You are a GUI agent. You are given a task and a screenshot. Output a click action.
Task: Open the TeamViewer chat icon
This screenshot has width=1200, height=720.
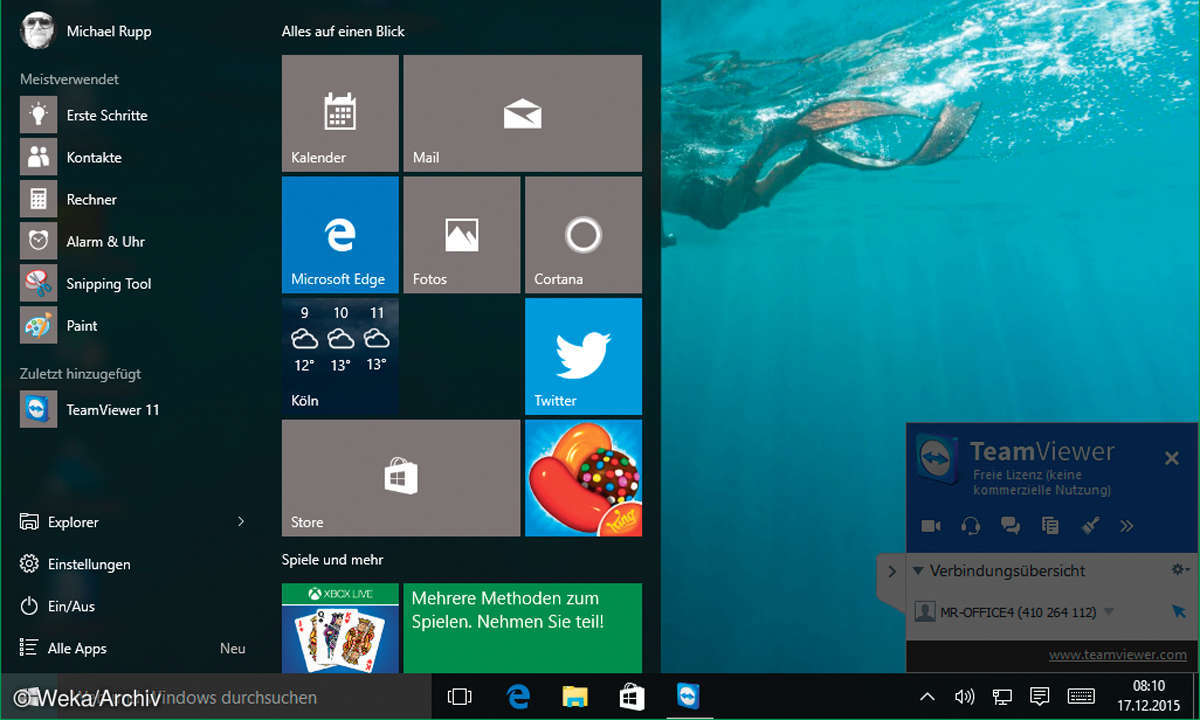click(1010, 525)
